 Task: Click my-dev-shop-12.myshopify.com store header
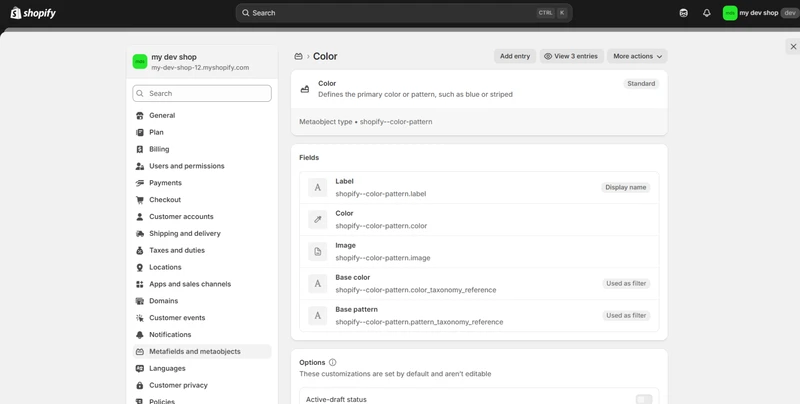tap(202, 62)
